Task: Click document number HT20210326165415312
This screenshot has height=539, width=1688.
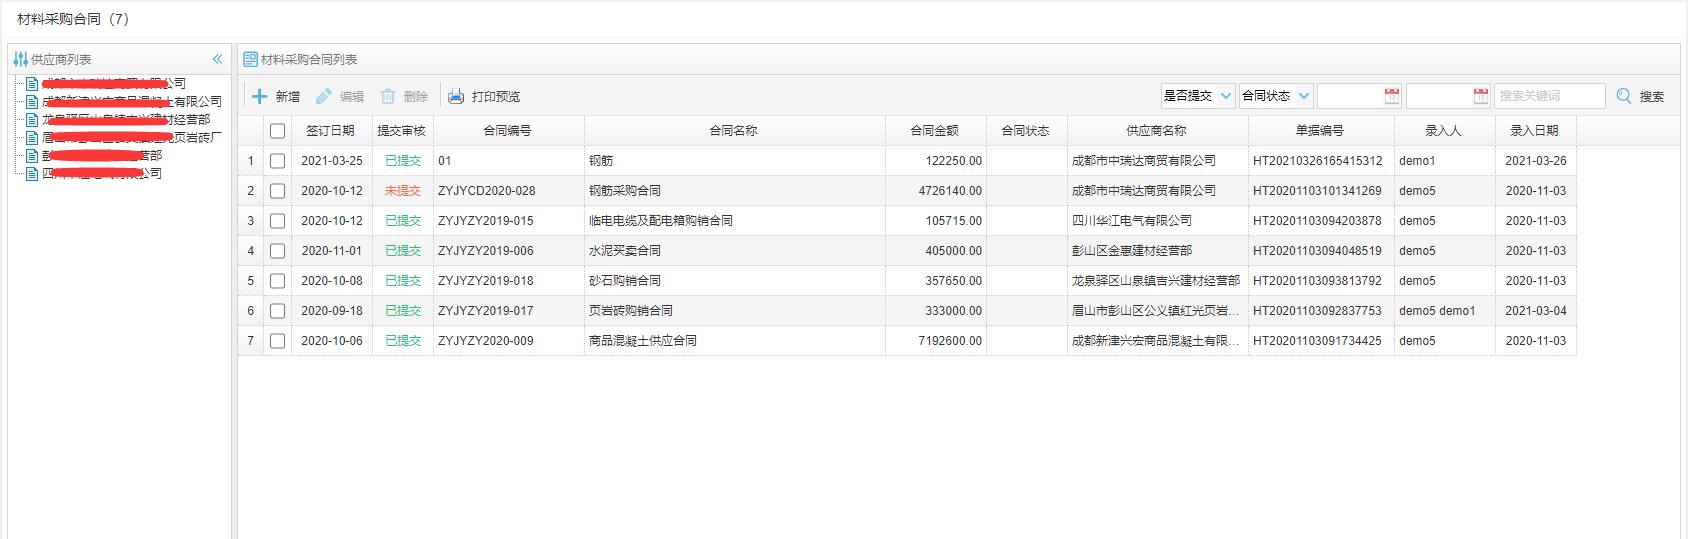Action: point(1318,161)
